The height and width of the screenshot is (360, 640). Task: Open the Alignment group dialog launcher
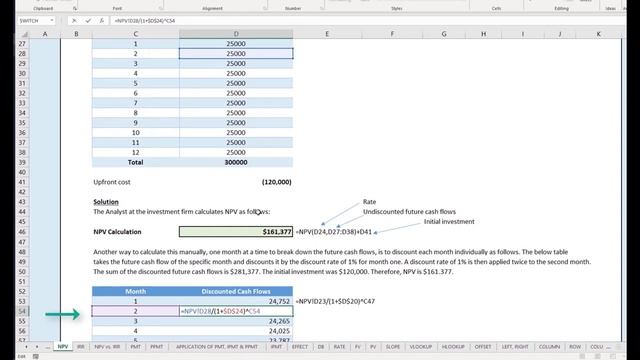[x=265, y=8]
